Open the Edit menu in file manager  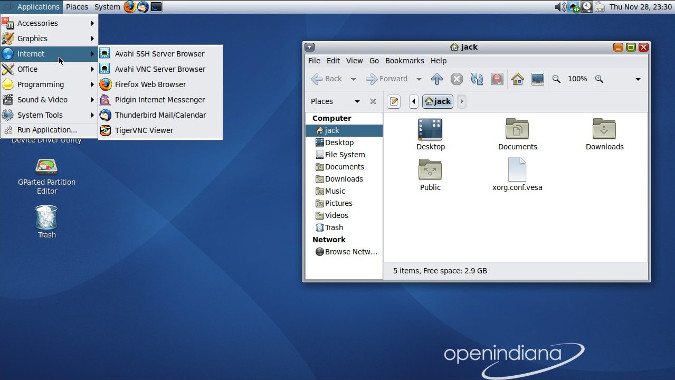pyautogui.click(x=333, y=61)
